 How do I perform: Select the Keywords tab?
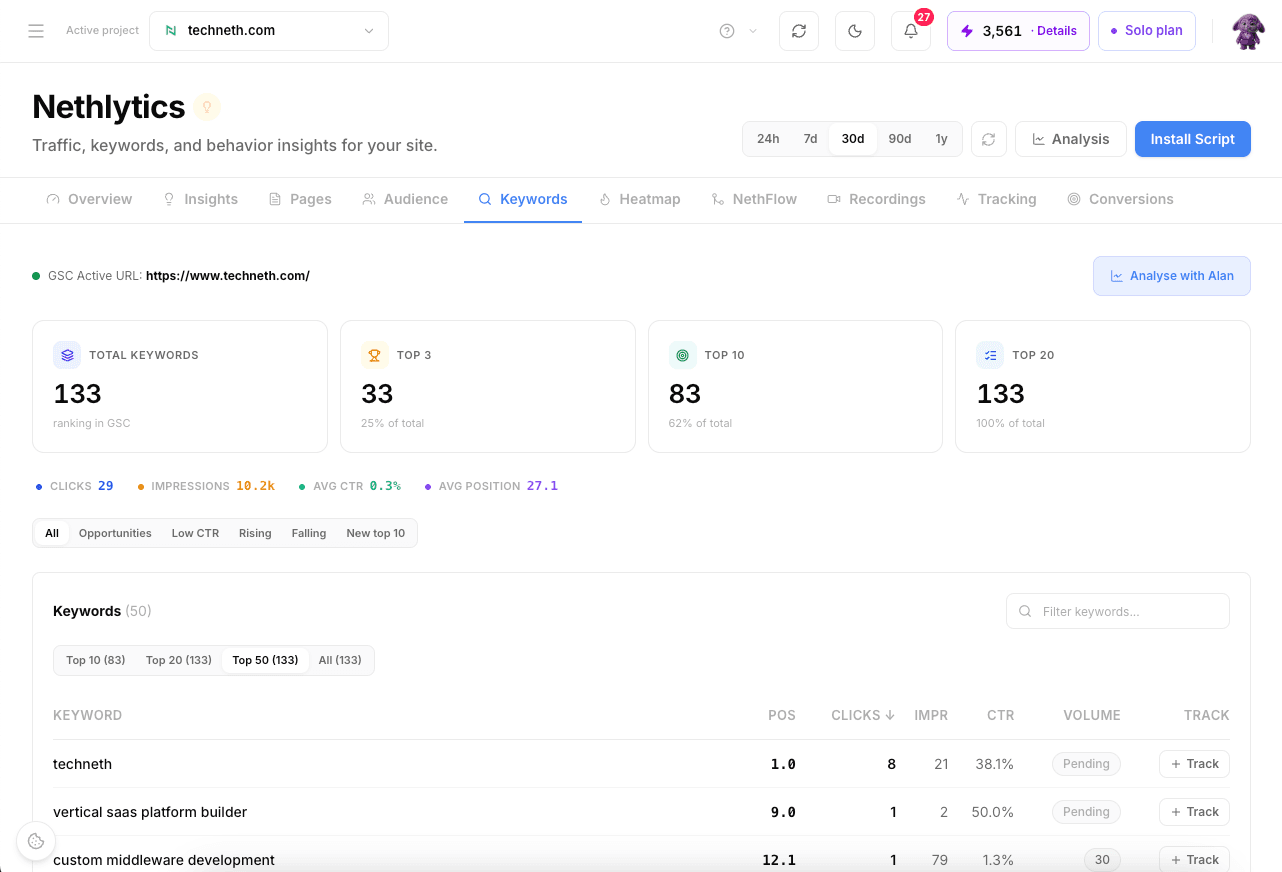coord(523,199)
